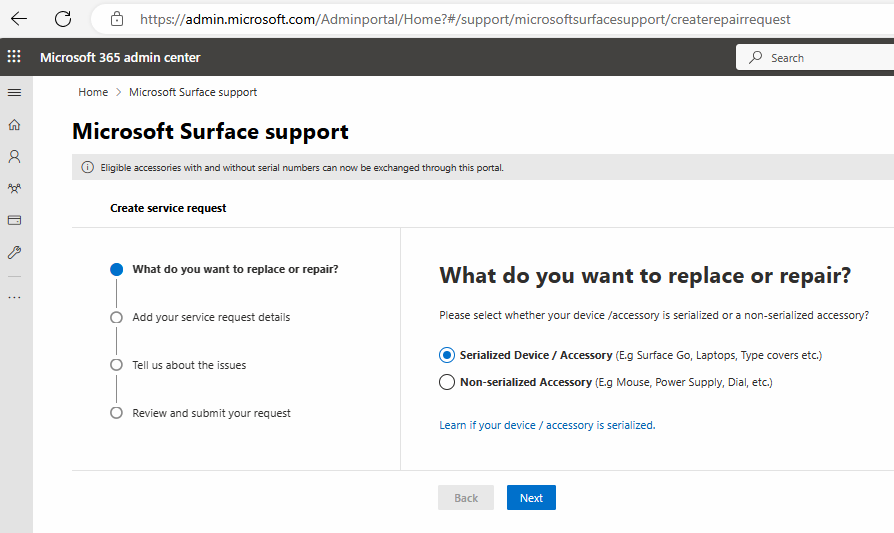Open the app launcher waffle icon

14,57
